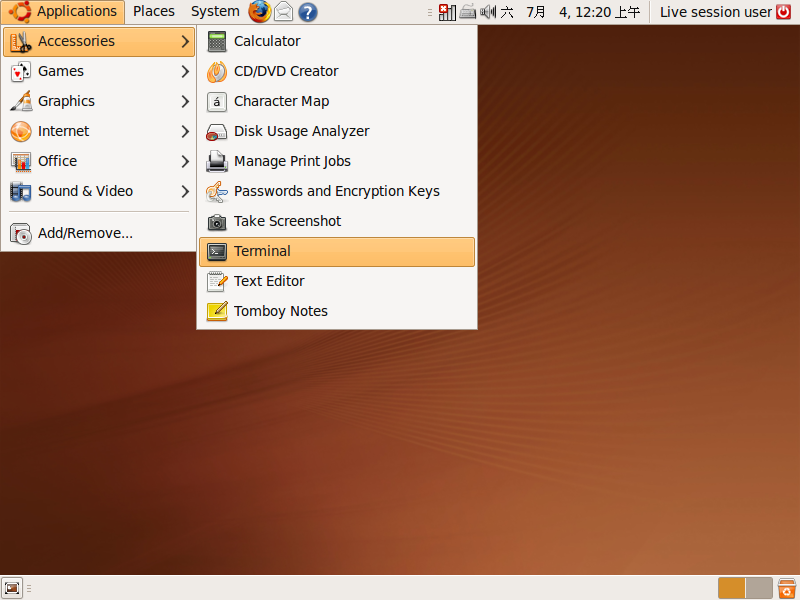Expand the Graphics submenu arrow
Image resolution: width=800 pixels, height=600 pixels.
[185, 102]
